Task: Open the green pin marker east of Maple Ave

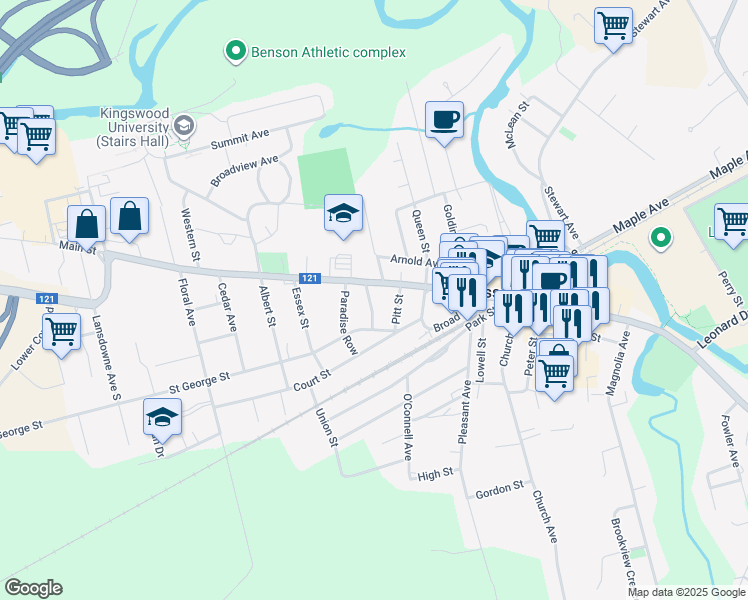Action: 659,237
